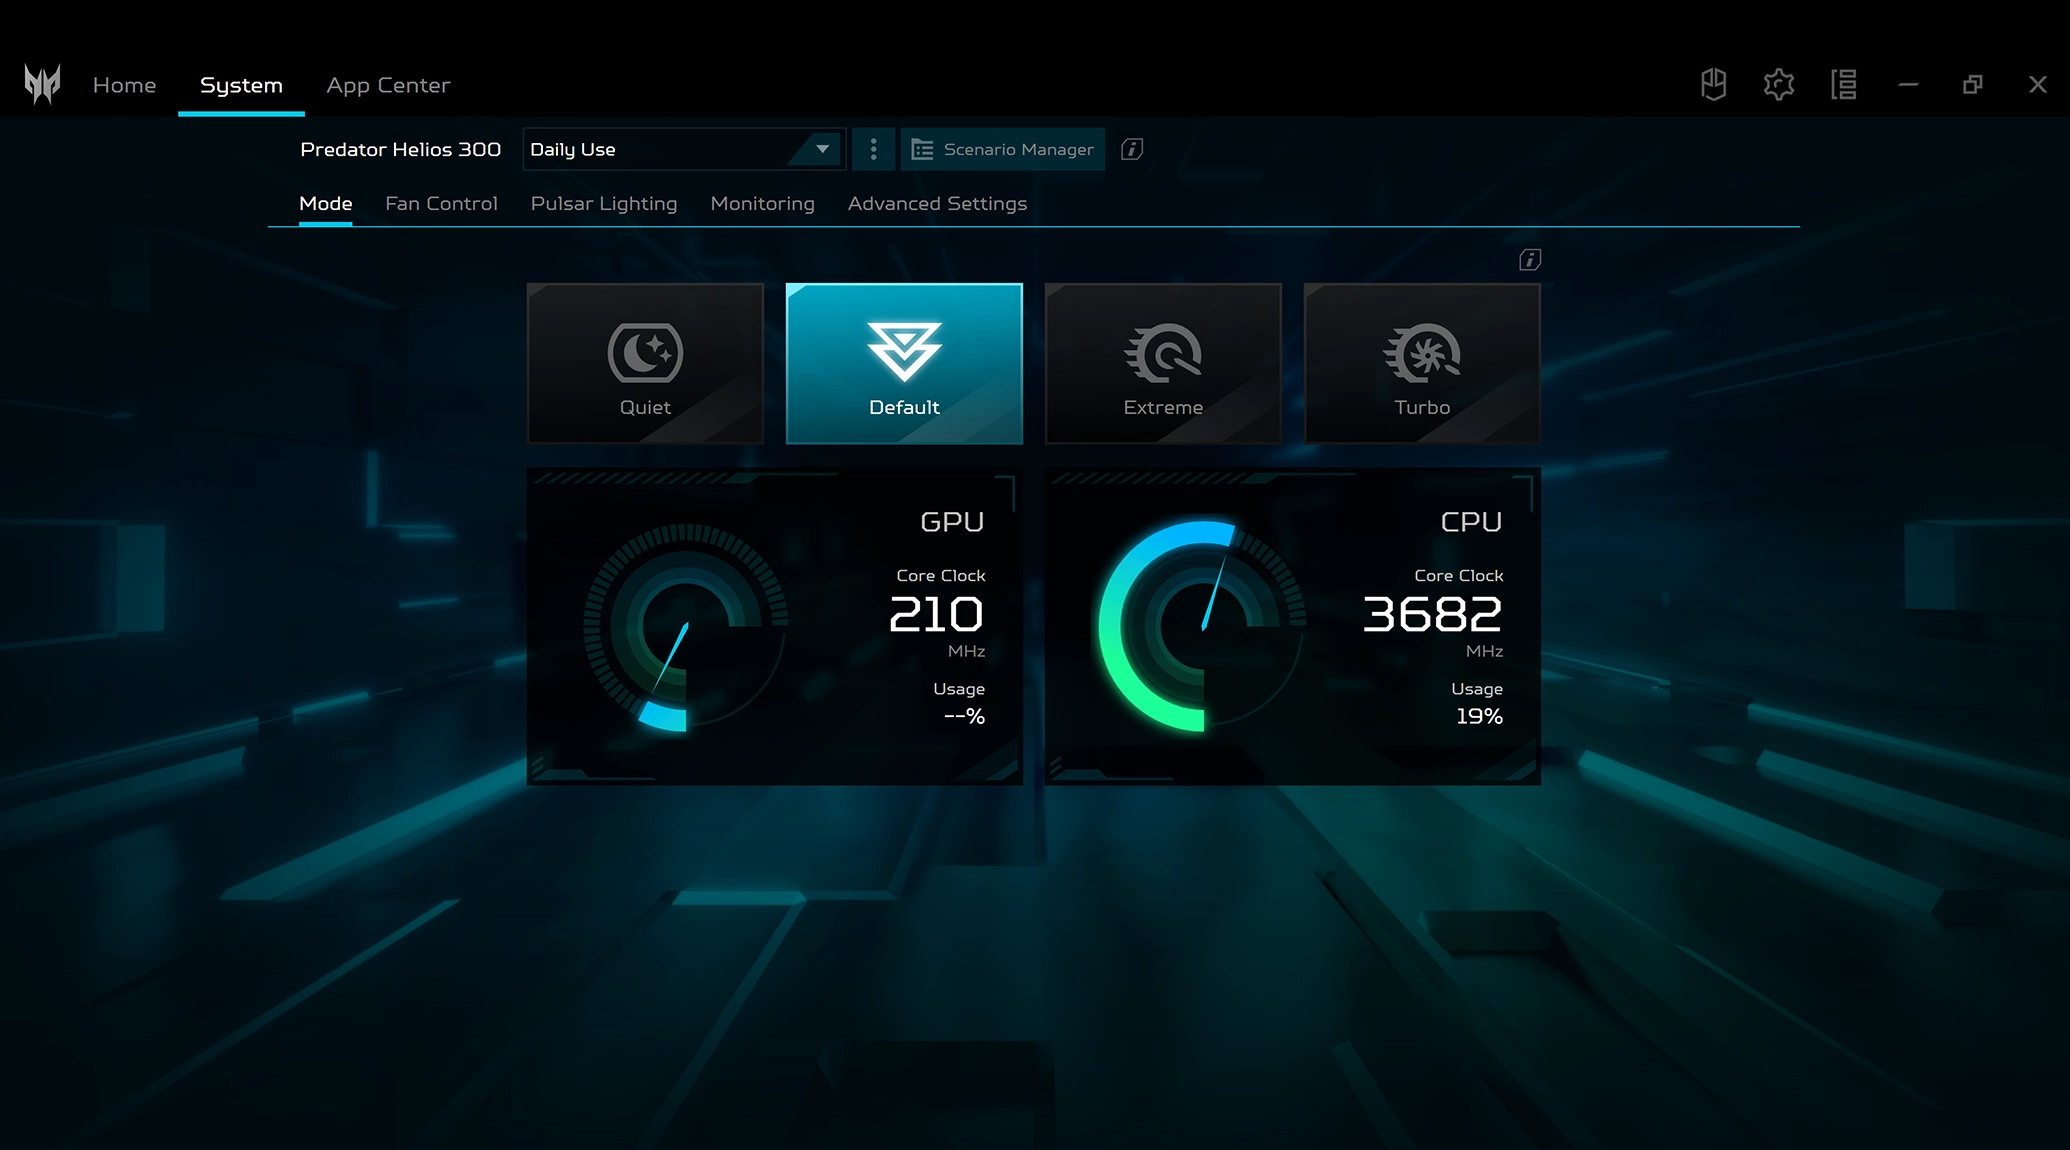This screenshot has height=1150, width=2070.
Task: Open the list/news panel icon
Action: click(1843, 84)
